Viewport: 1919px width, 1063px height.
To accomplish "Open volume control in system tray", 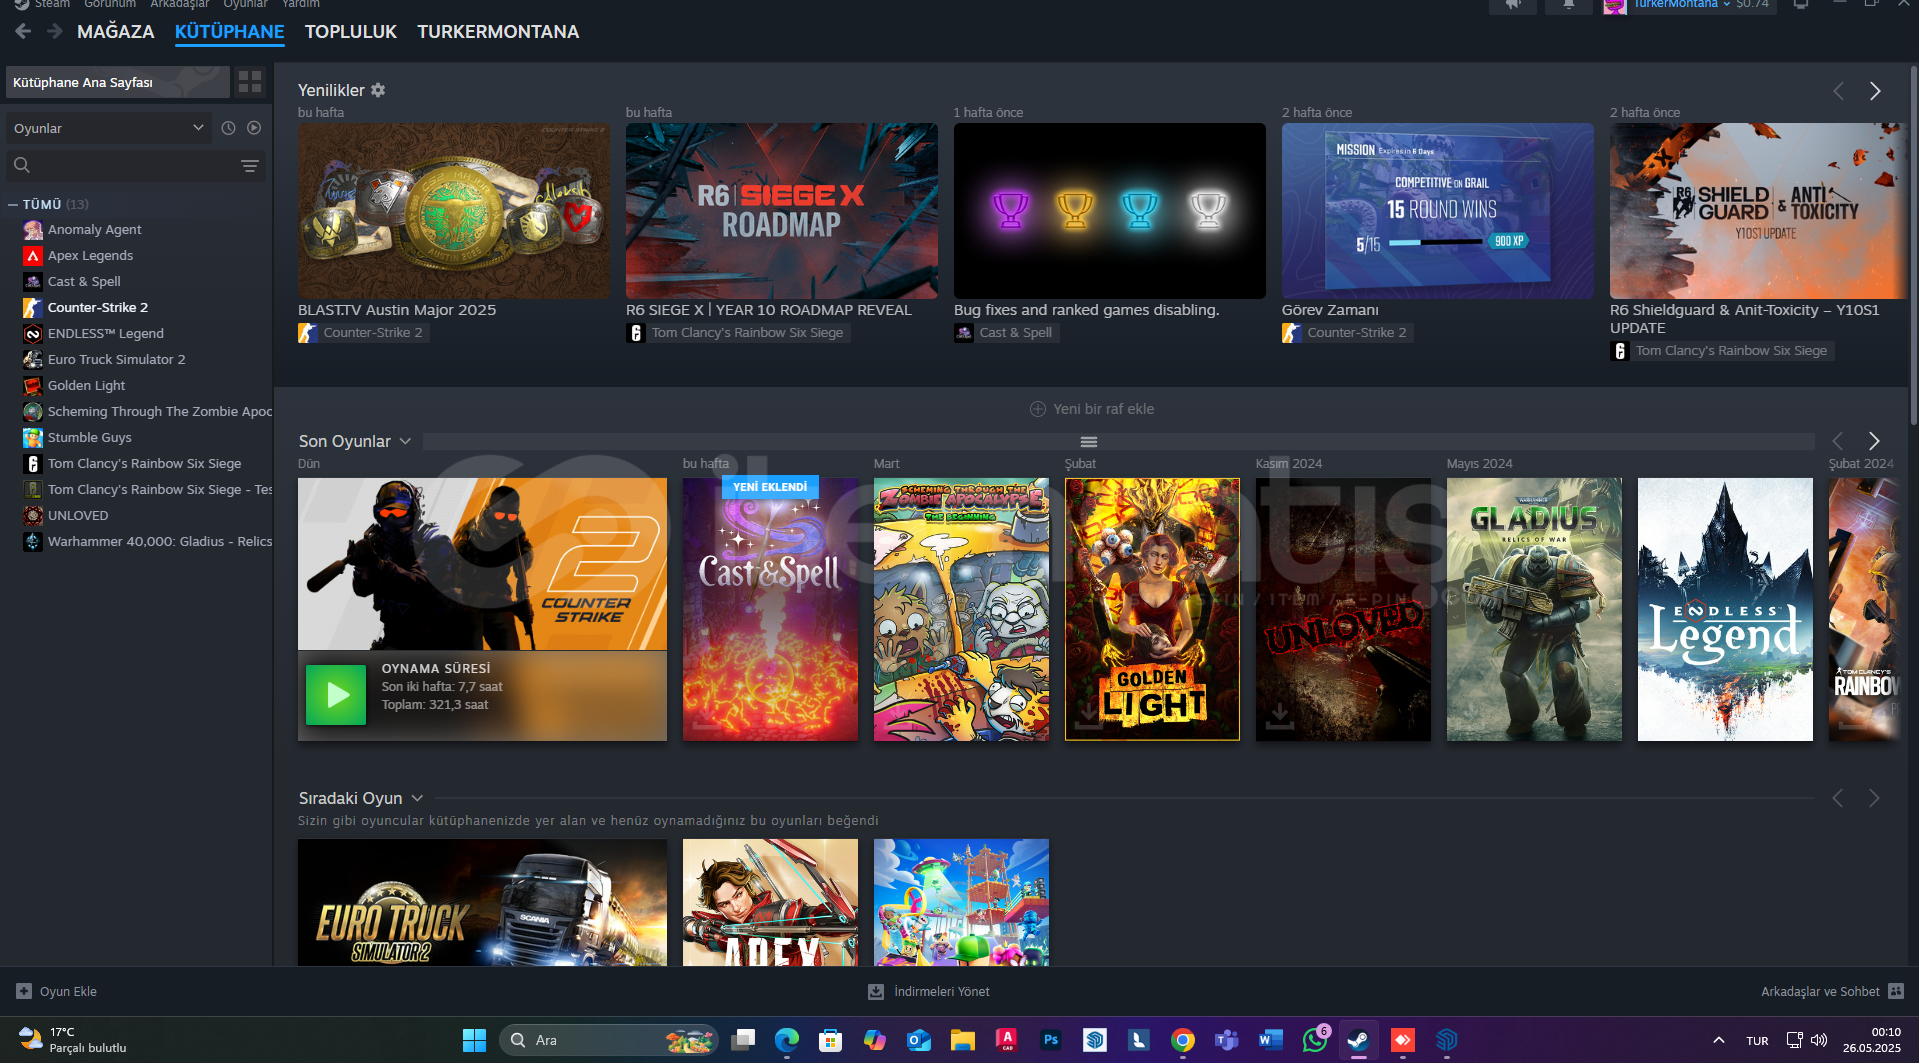I will click(1819, 1040).
